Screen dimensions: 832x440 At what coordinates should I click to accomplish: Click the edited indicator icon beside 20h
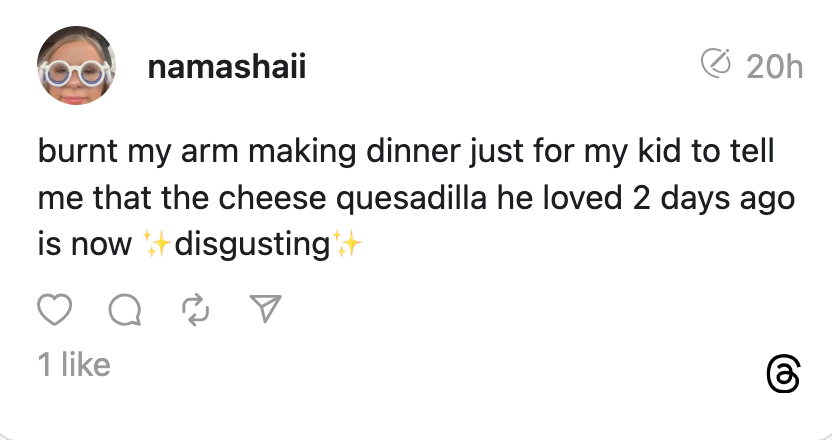pos(716,65)
